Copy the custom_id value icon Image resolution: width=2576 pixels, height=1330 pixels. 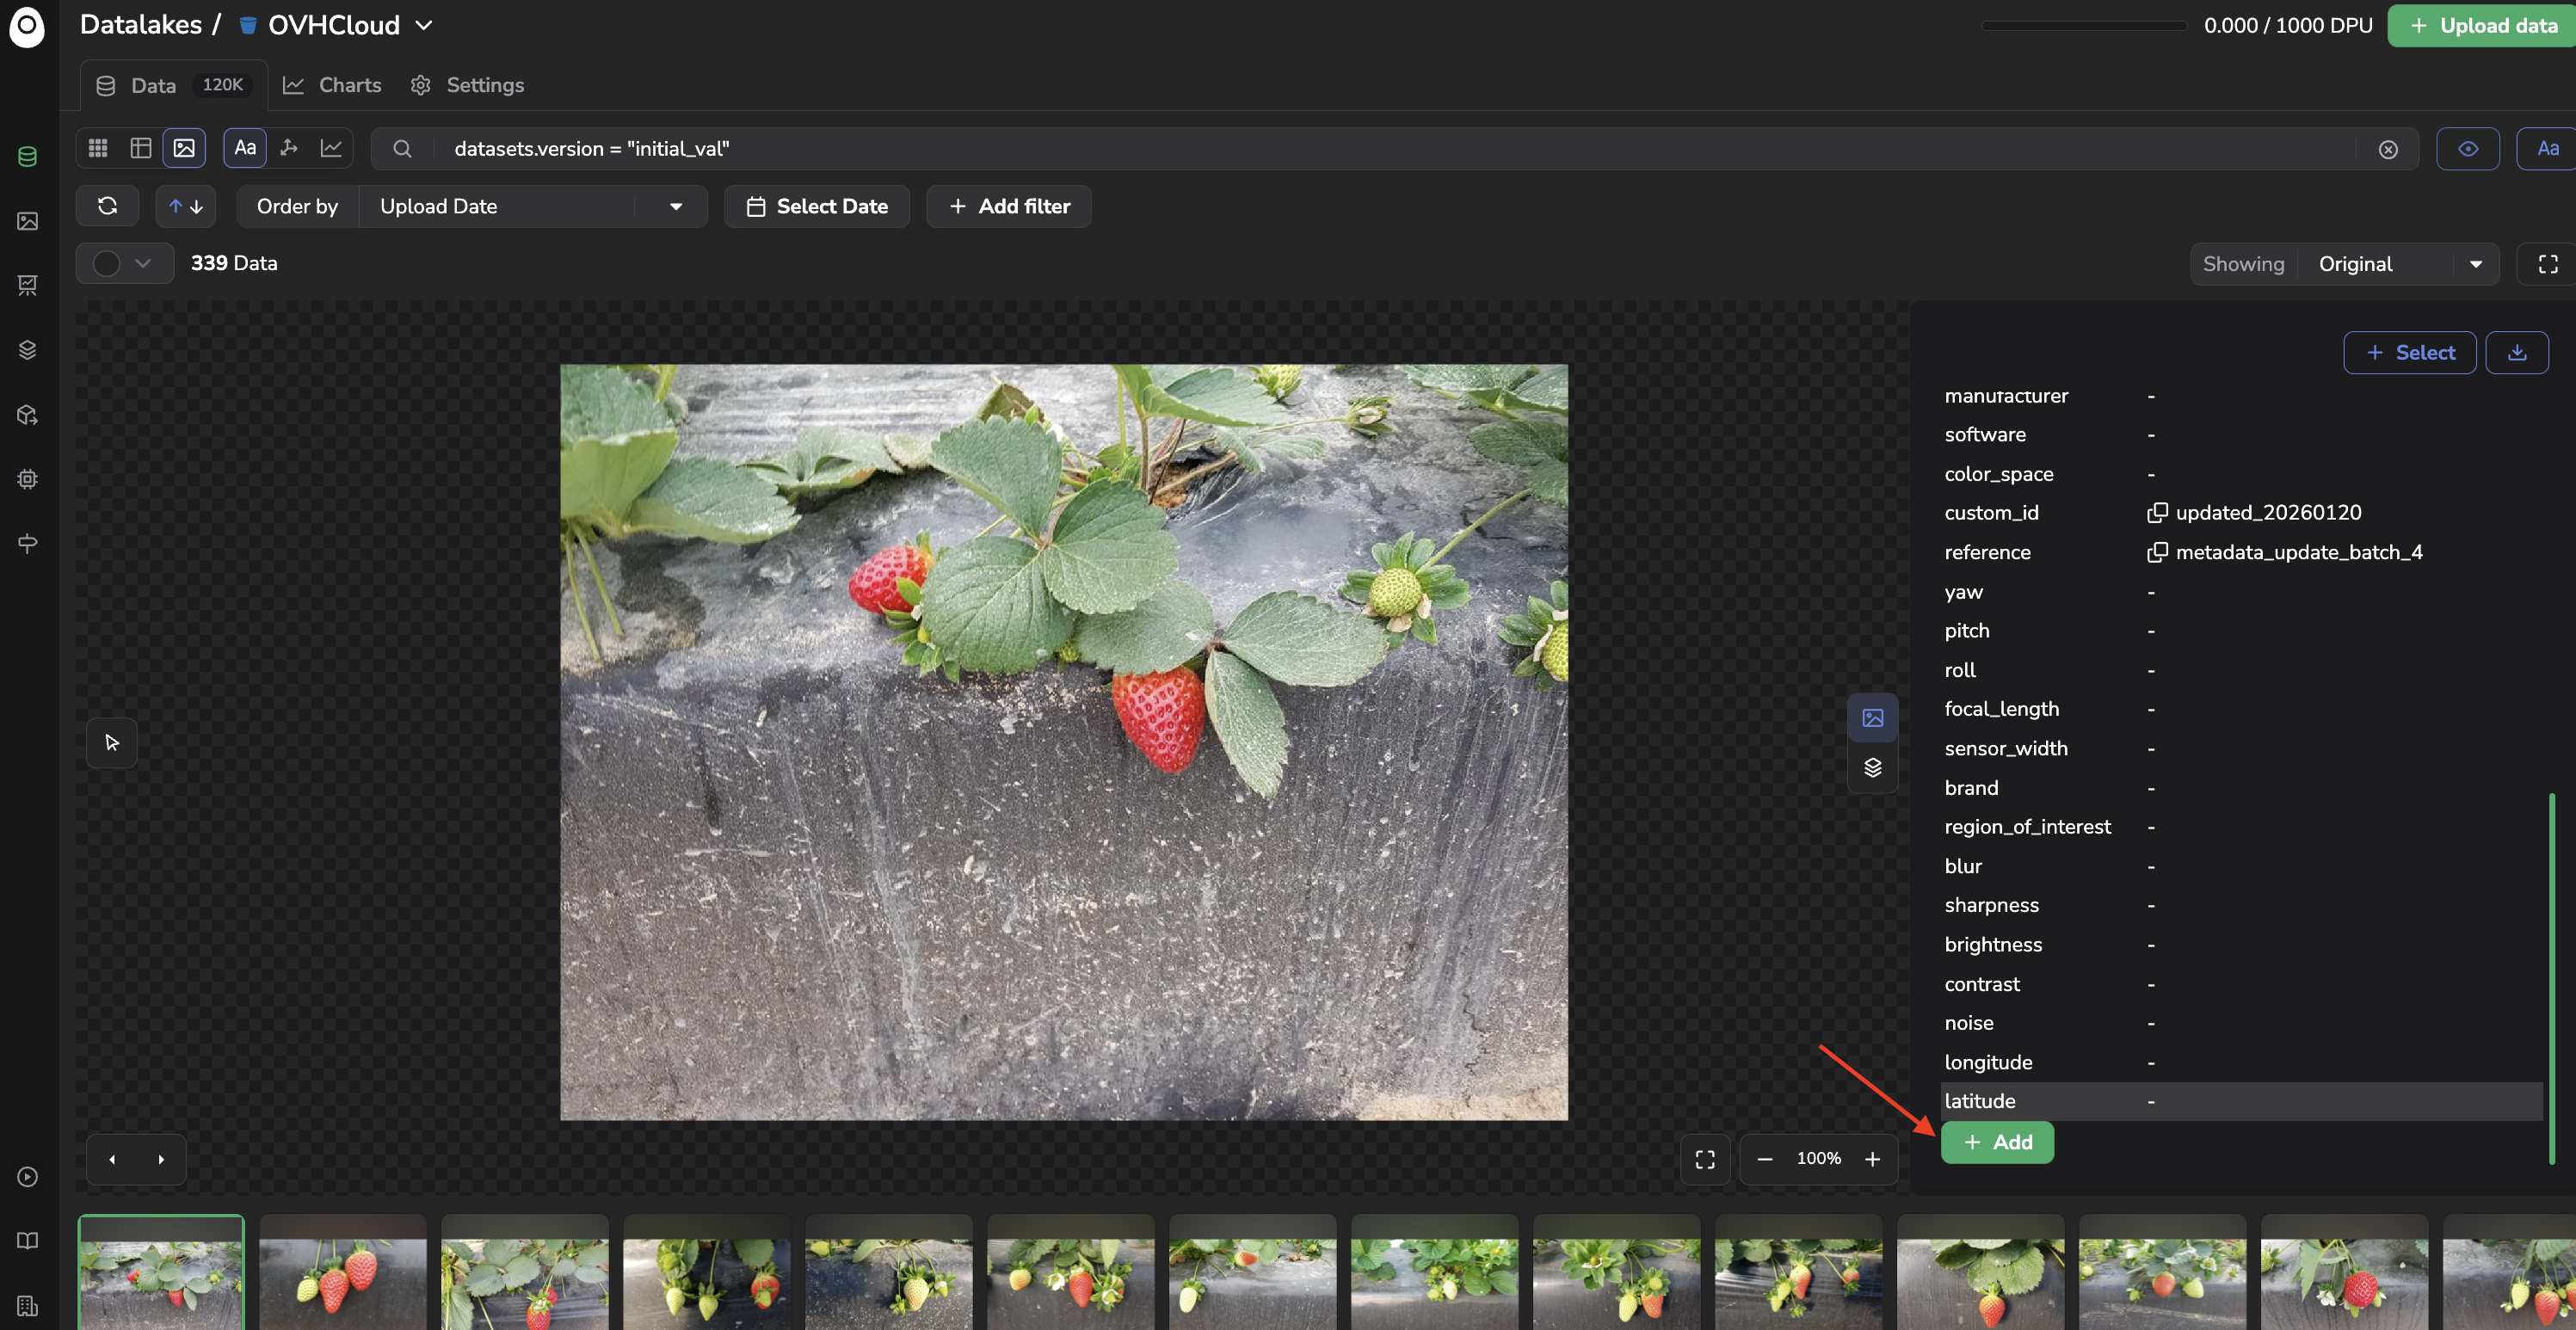point(2157,513)
